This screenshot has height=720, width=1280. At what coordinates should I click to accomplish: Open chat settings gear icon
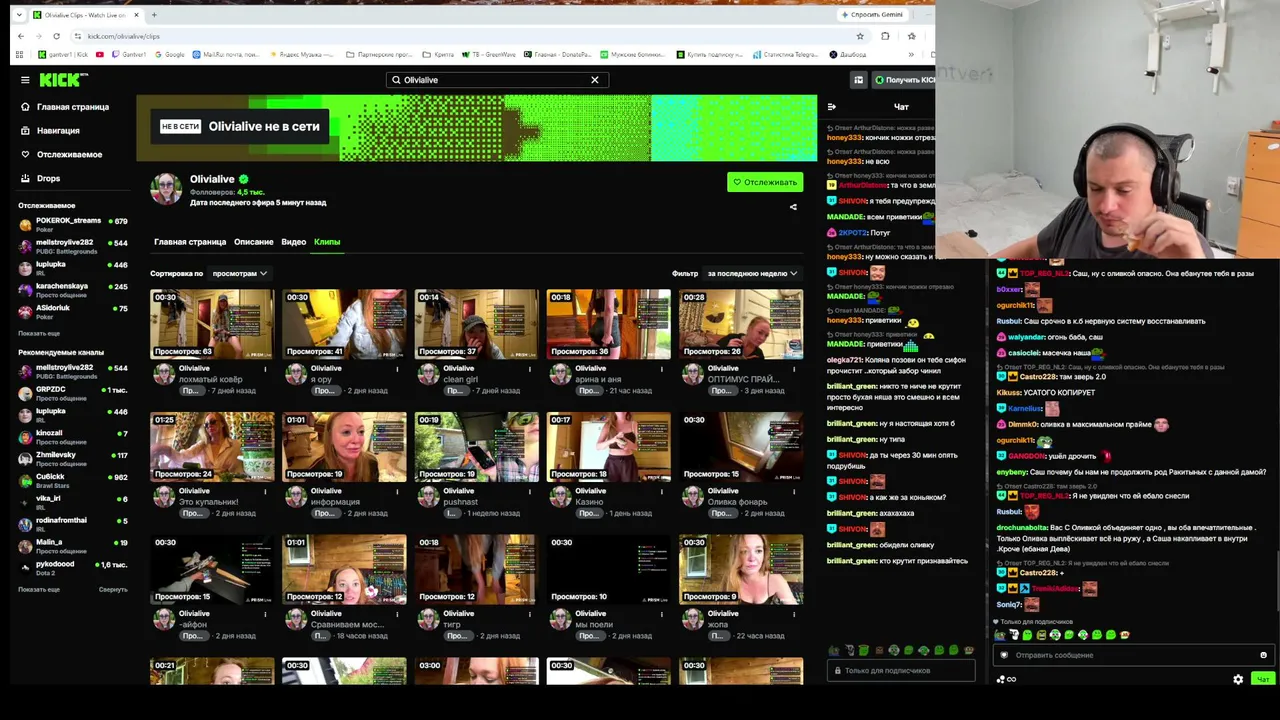coord(1238,679)
